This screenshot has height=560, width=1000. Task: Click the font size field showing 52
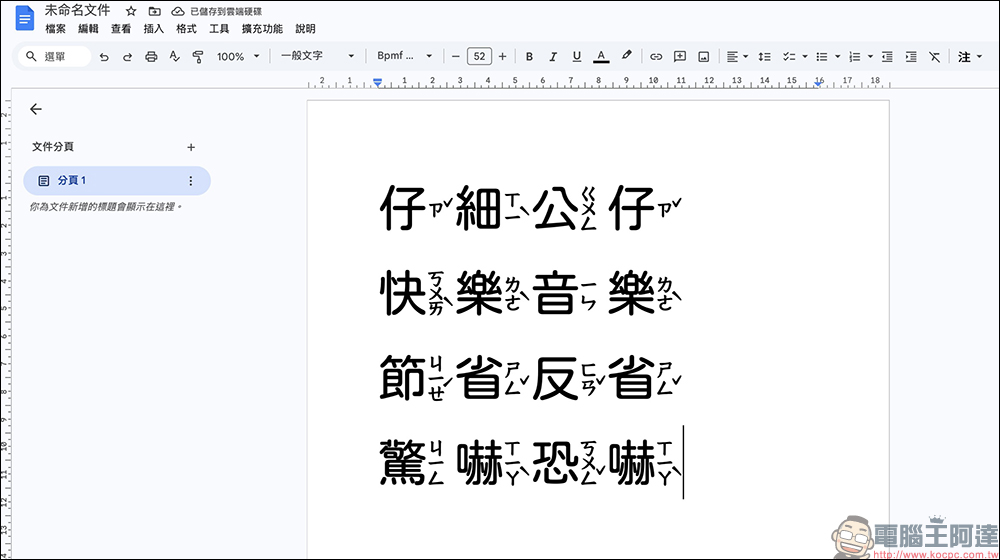(x=480, y=57)
